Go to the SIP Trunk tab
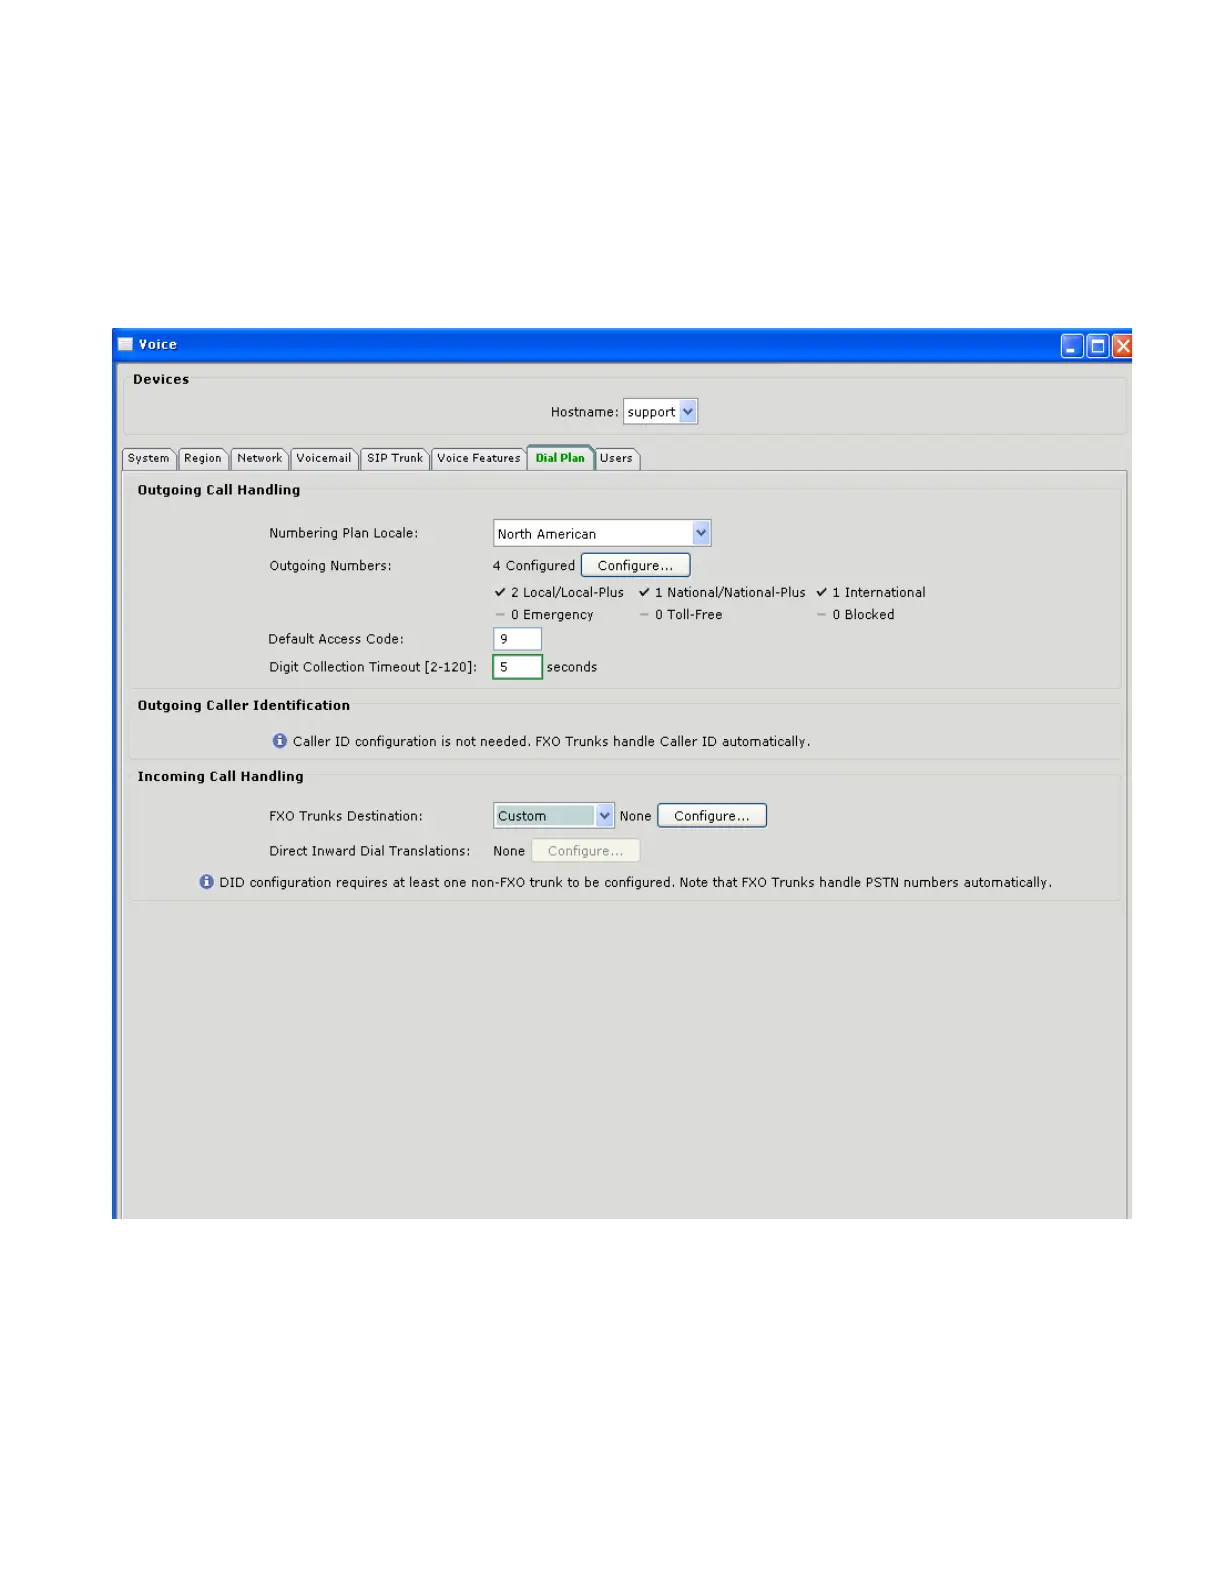This screenshot has height=1584, width=1224. [x=395, y=458]
